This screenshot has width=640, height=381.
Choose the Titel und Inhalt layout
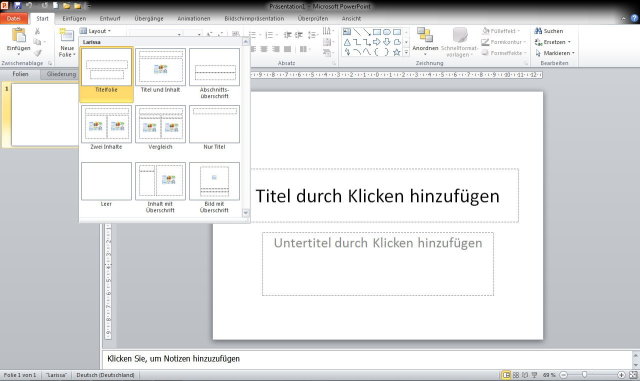(160, 71)
